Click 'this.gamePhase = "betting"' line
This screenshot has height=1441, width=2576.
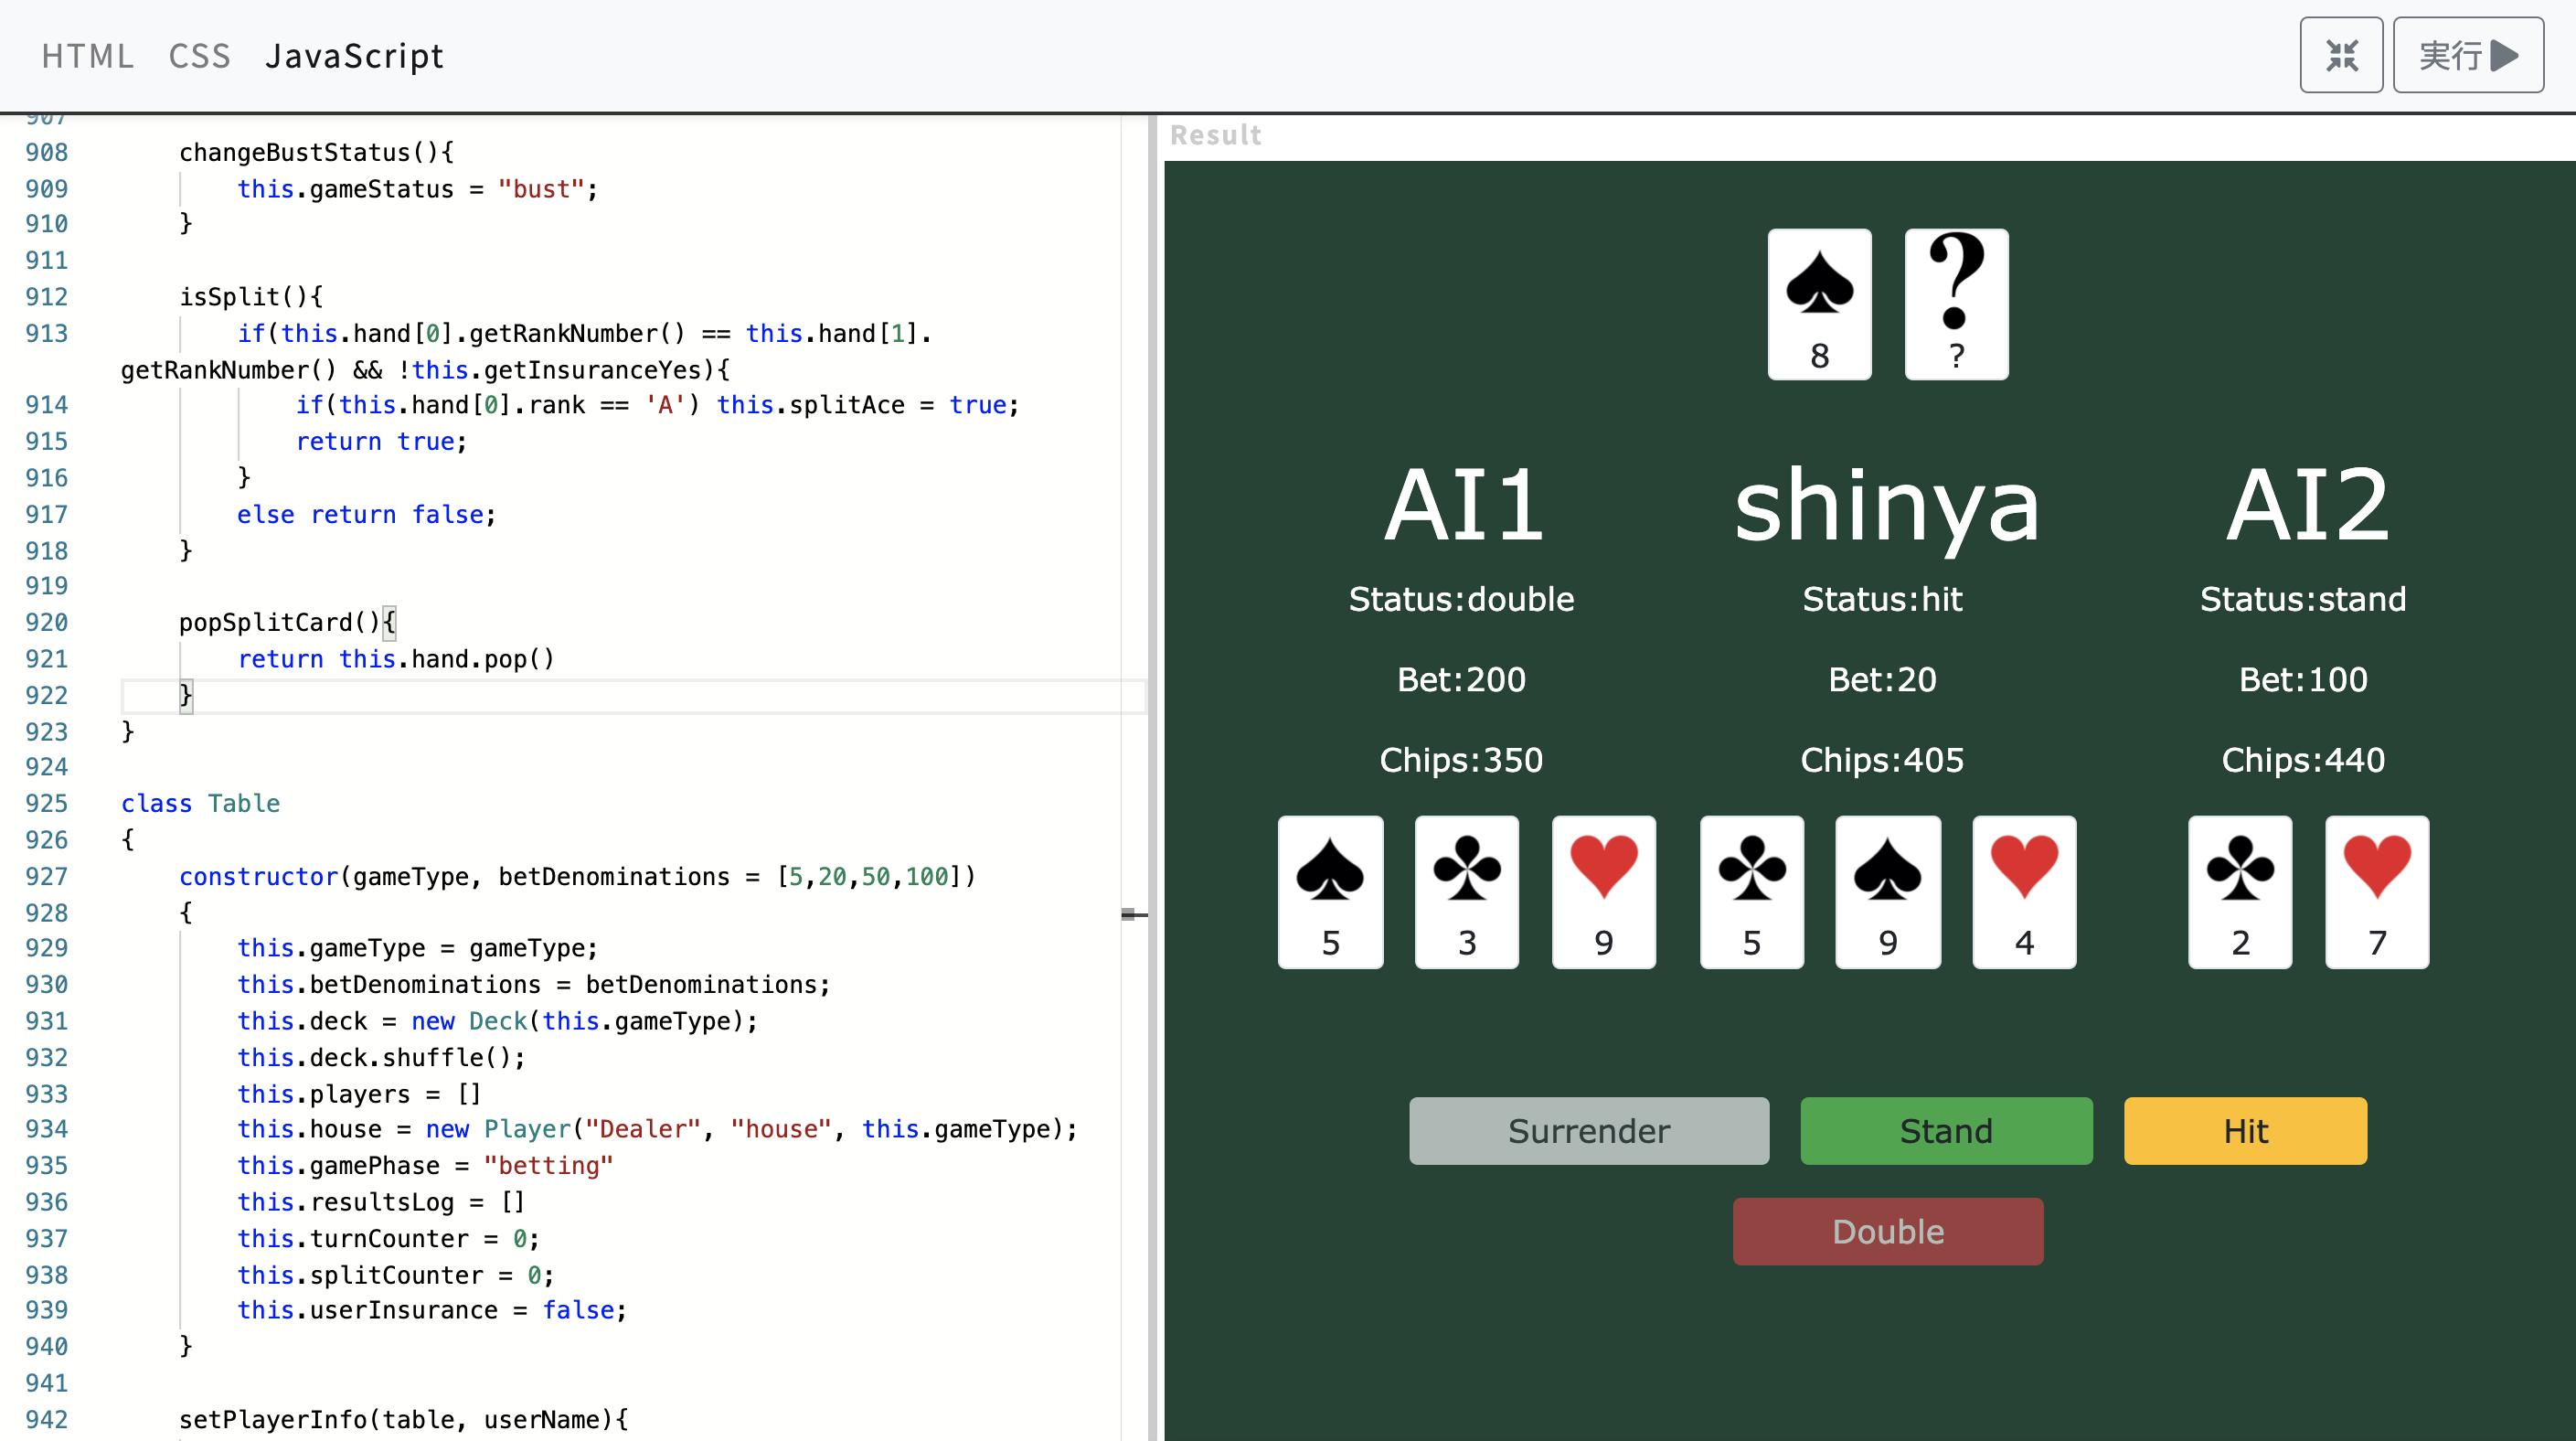[x=424, y=1165]
